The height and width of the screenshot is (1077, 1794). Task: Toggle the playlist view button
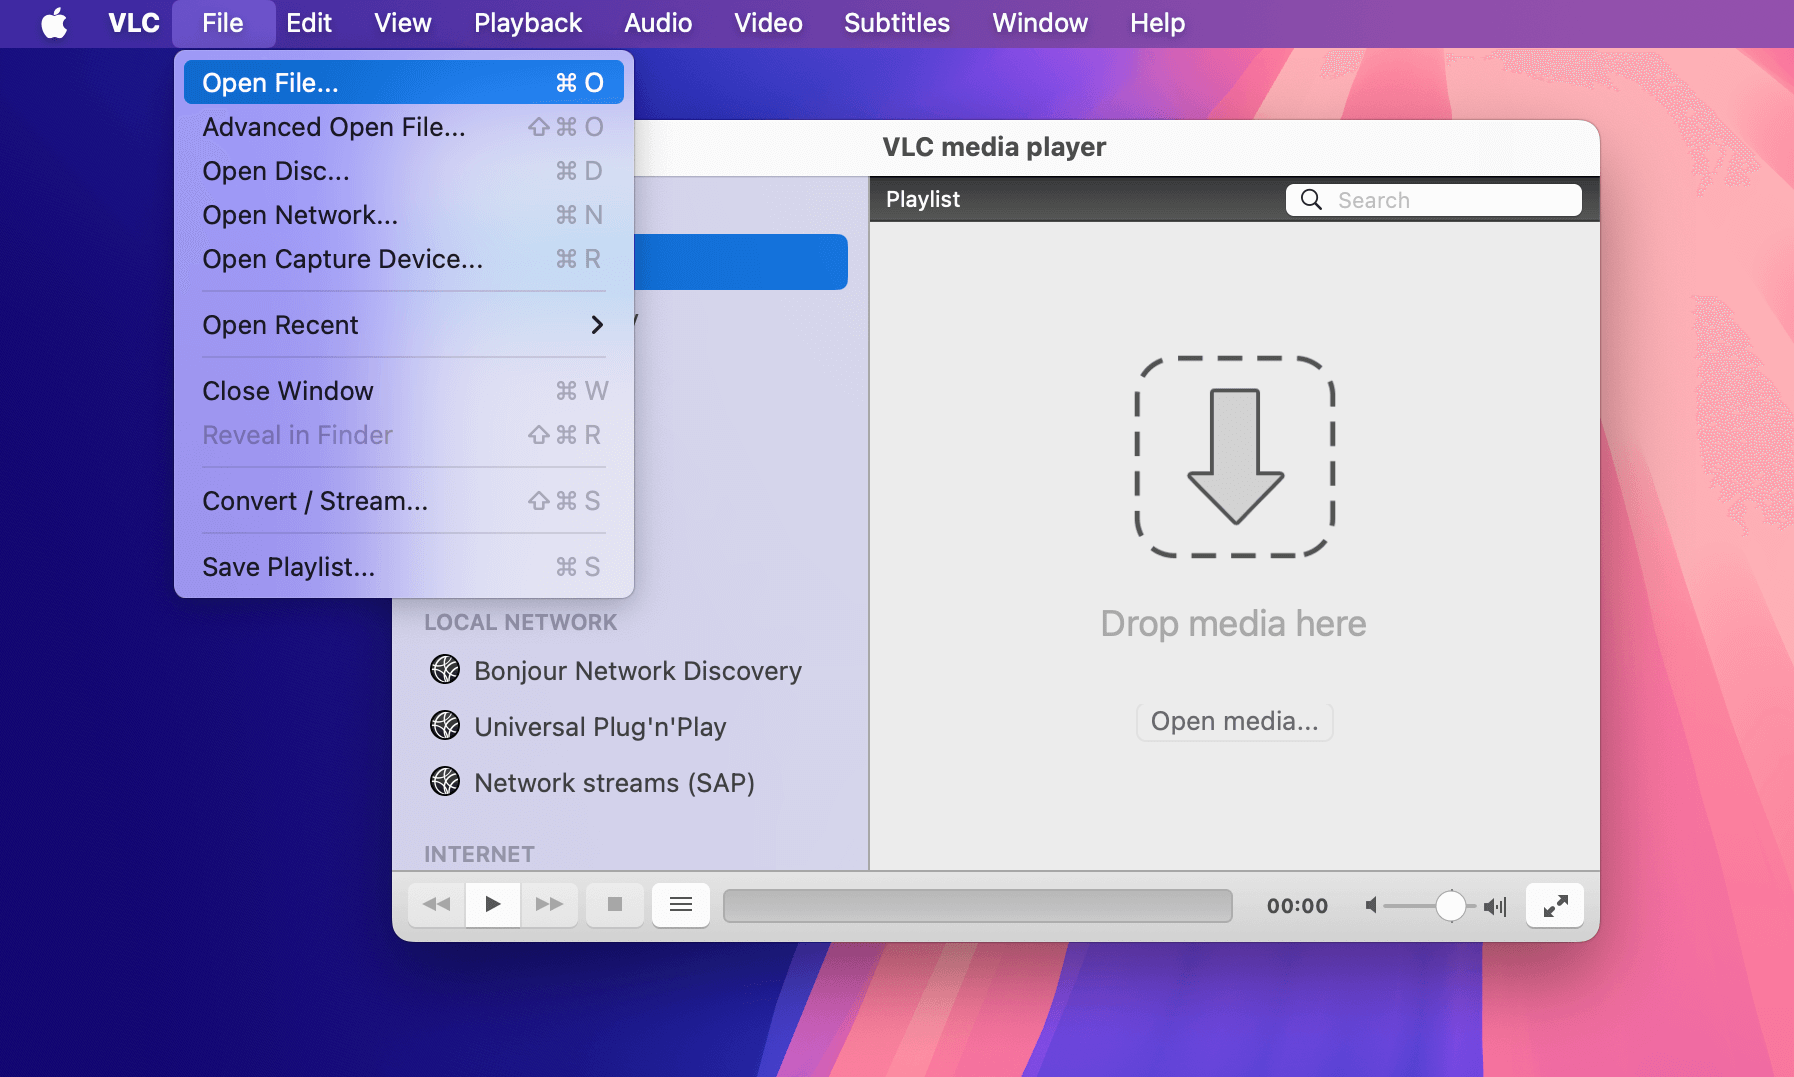coord(681,904)
